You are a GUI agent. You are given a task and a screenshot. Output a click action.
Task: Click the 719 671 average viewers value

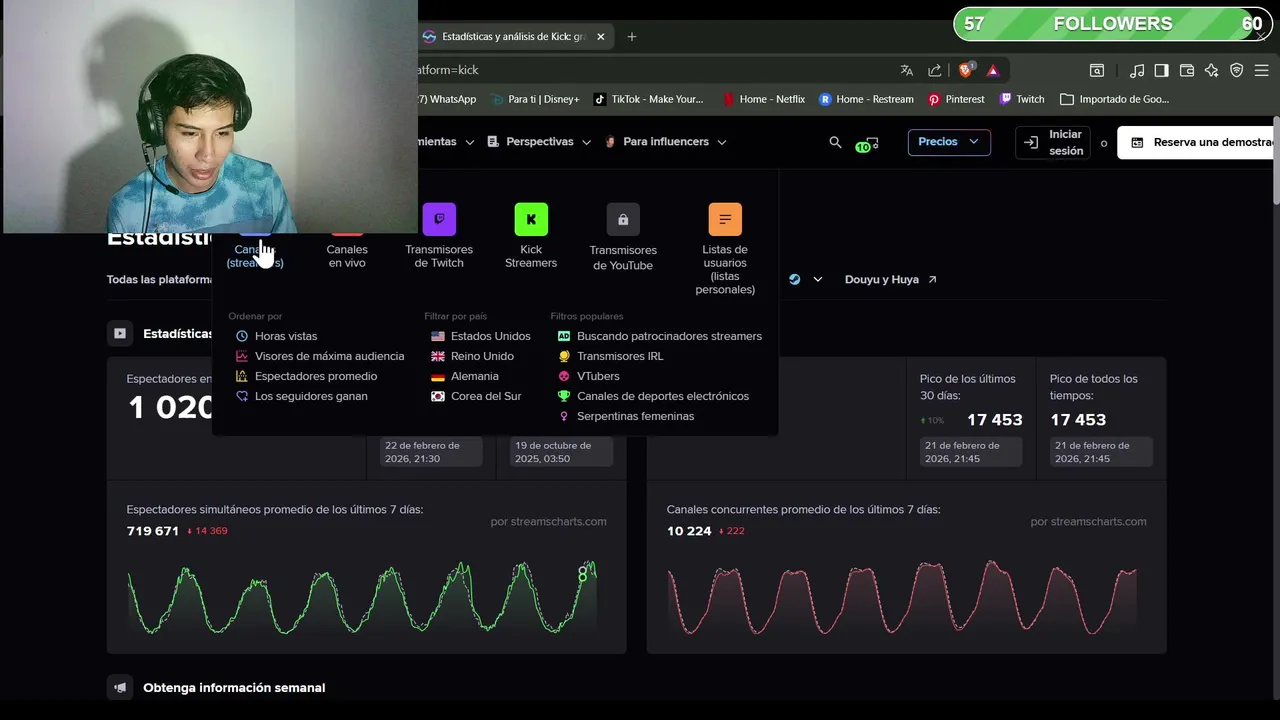pos(153,531)
